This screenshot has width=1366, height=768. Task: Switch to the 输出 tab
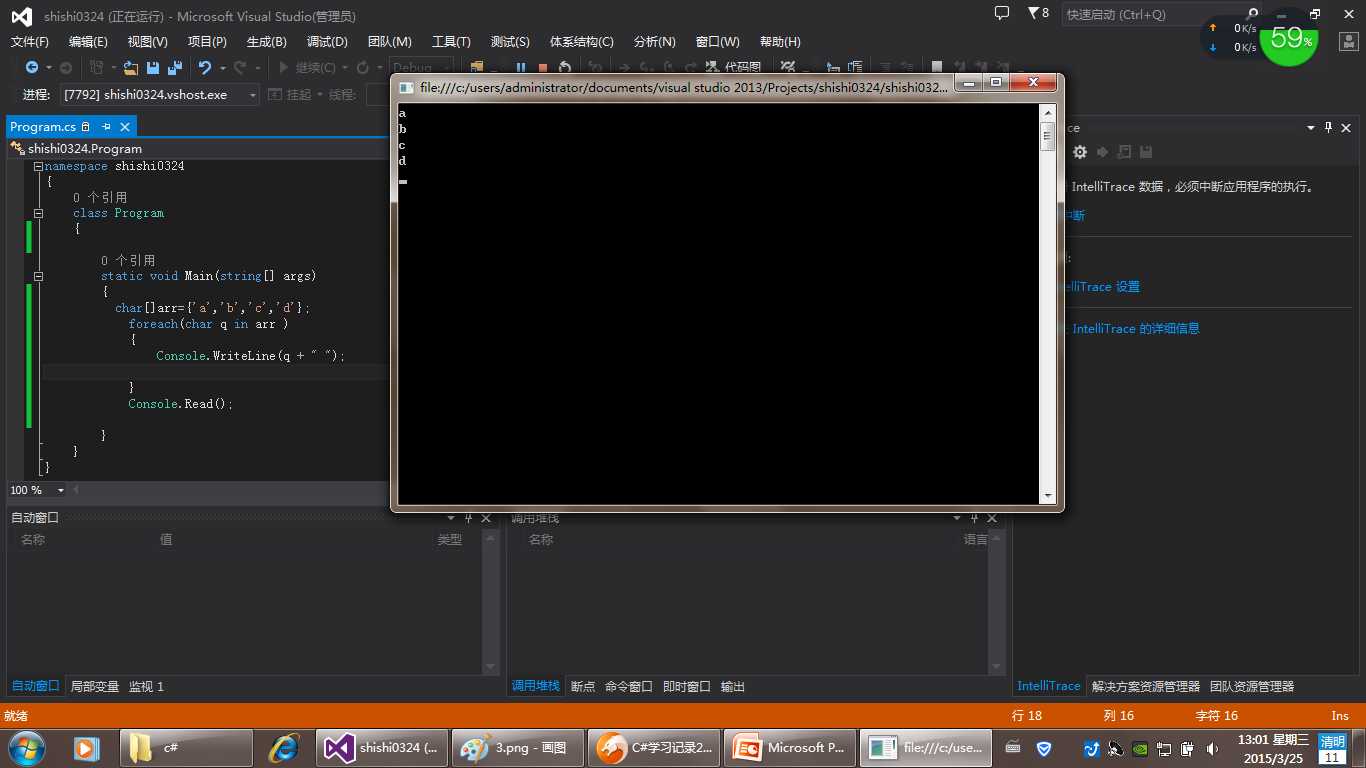[732, 686]
